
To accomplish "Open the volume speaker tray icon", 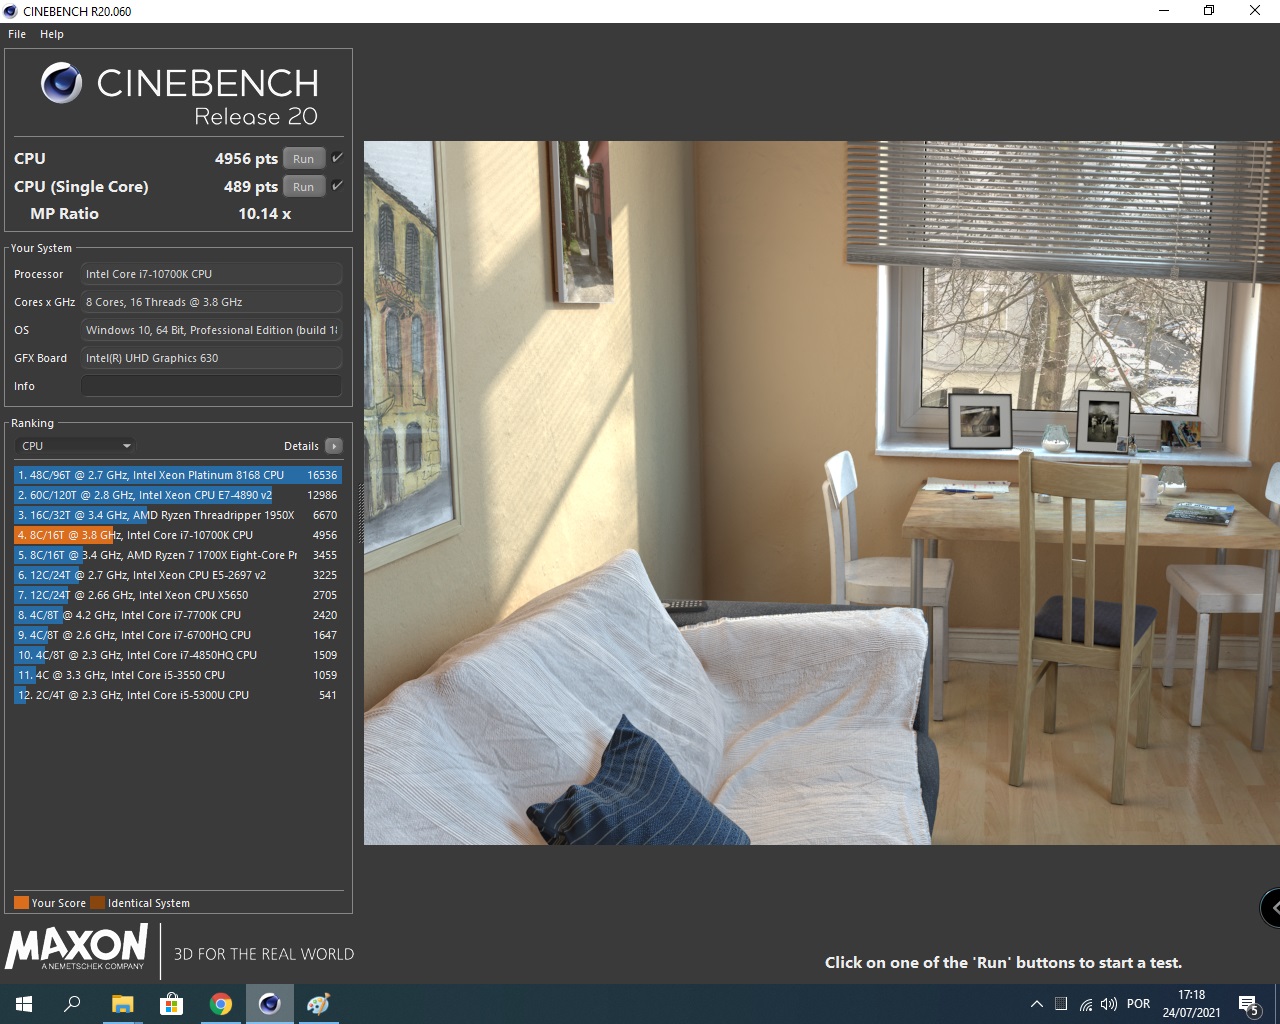I will pyautogui.click(x=1109, y=1004).
